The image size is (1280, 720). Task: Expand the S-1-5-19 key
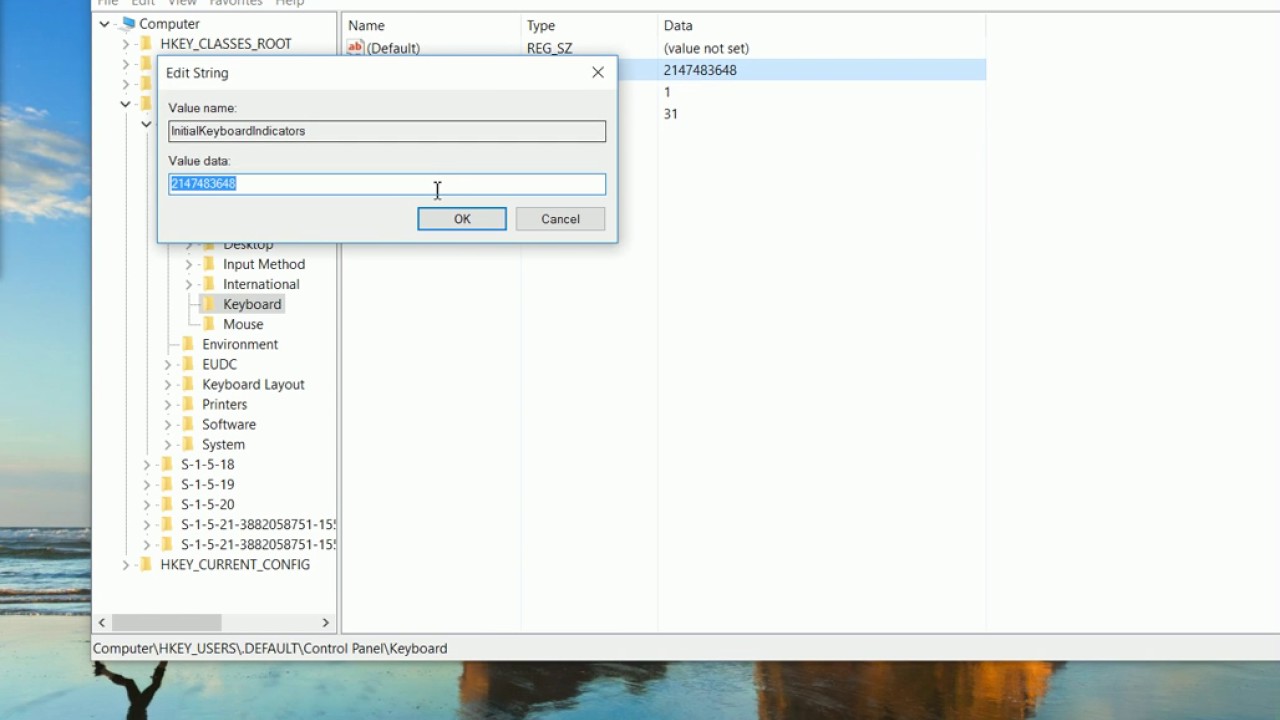146,484
